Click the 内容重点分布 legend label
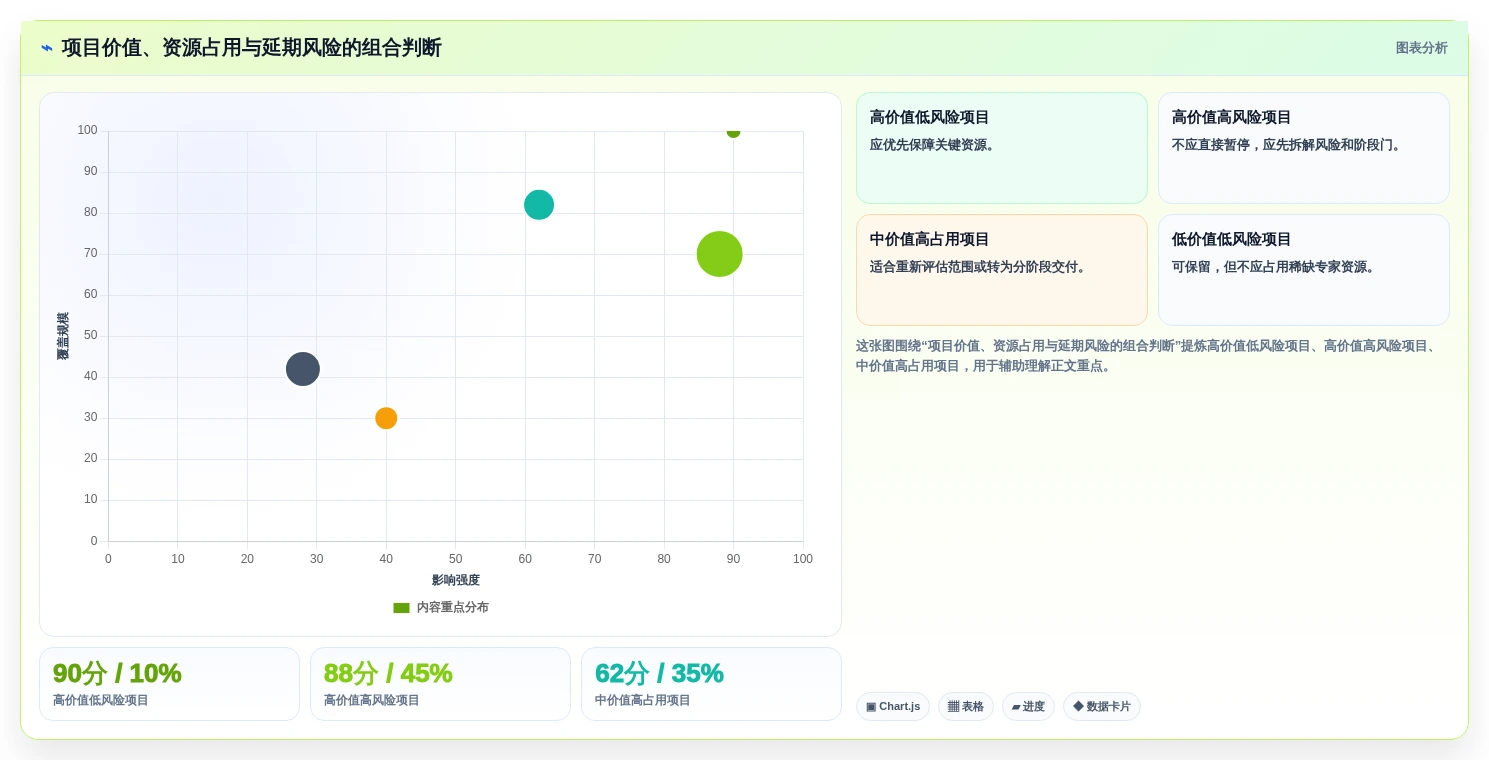 click(453, 608)
